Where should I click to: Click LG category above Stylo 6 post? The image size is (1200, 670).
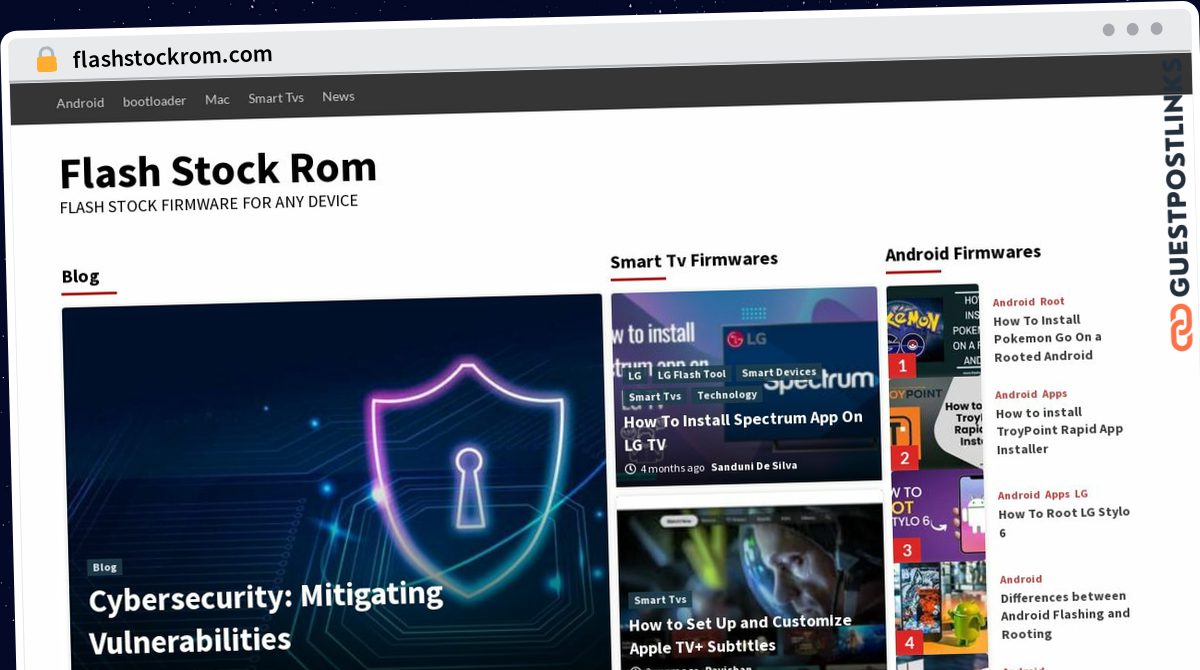[x=1081, y=494]
